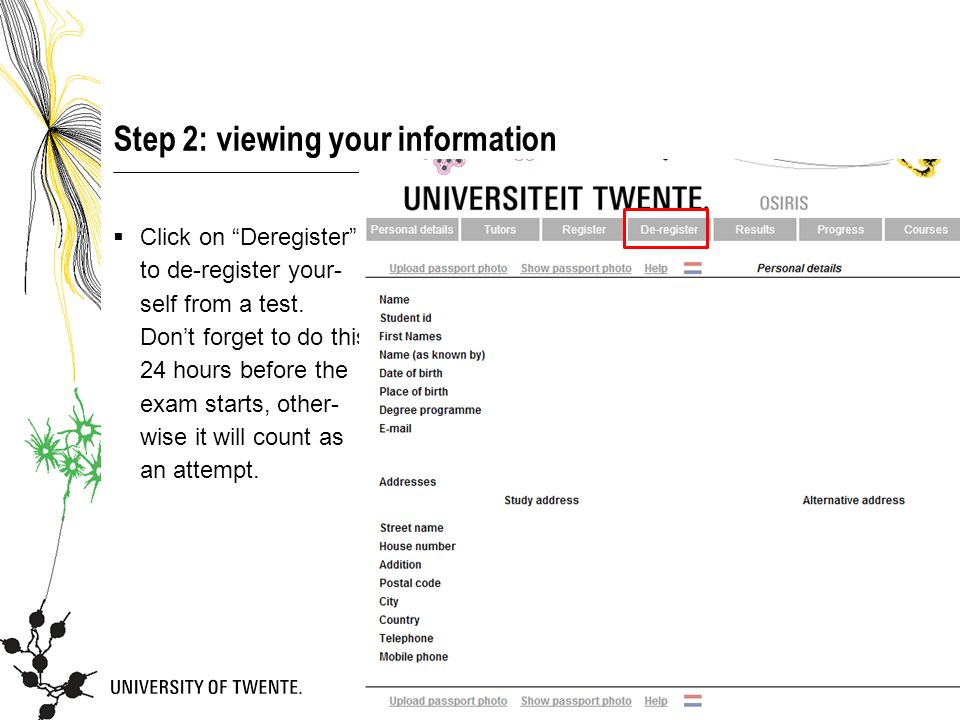View the Results tab
960x720 pixels.
point(755,230)
